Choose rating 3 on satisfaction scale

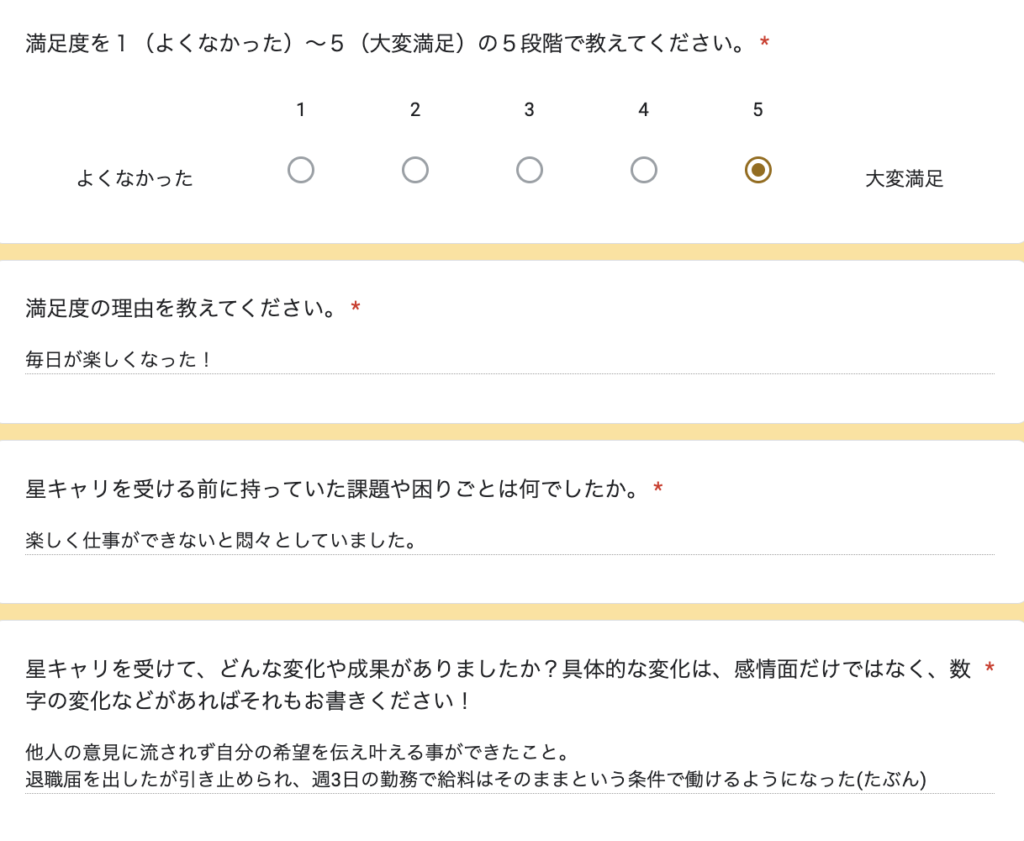coord(529,170)
